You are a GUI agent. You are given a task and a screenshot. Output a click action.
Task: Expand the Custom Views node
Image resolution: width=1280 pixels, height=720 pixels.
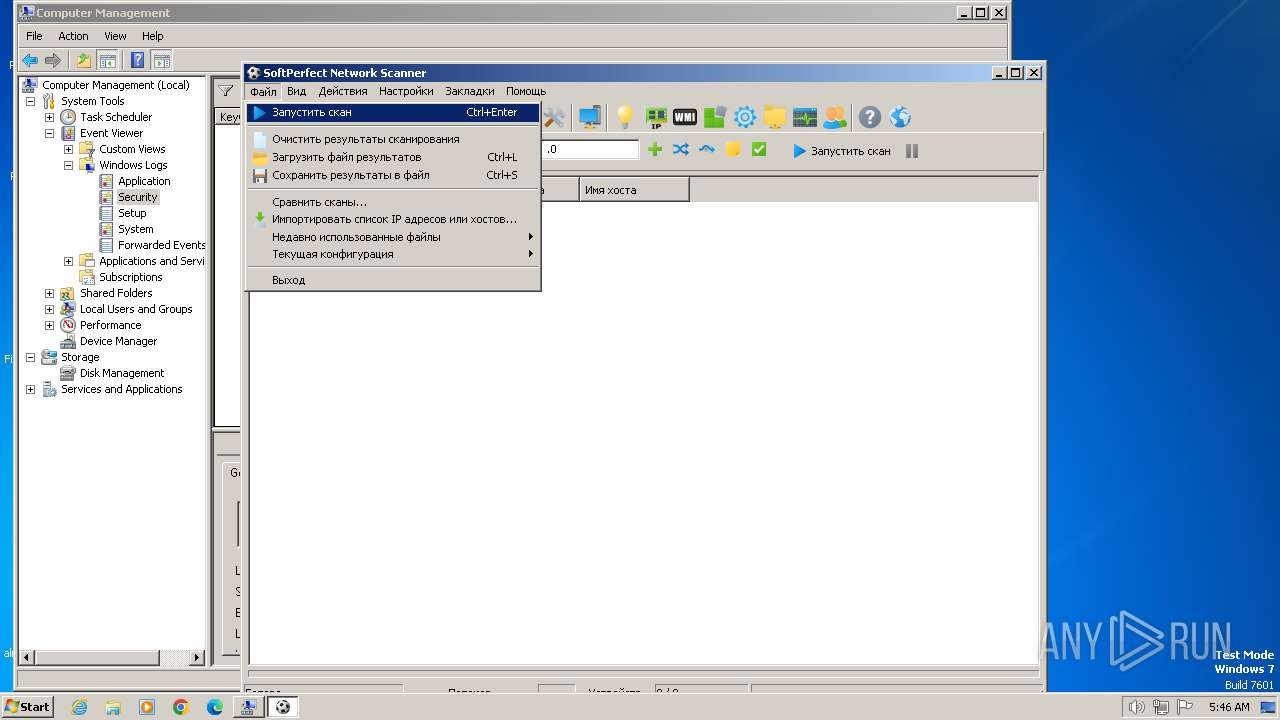[x=68, y=149]
